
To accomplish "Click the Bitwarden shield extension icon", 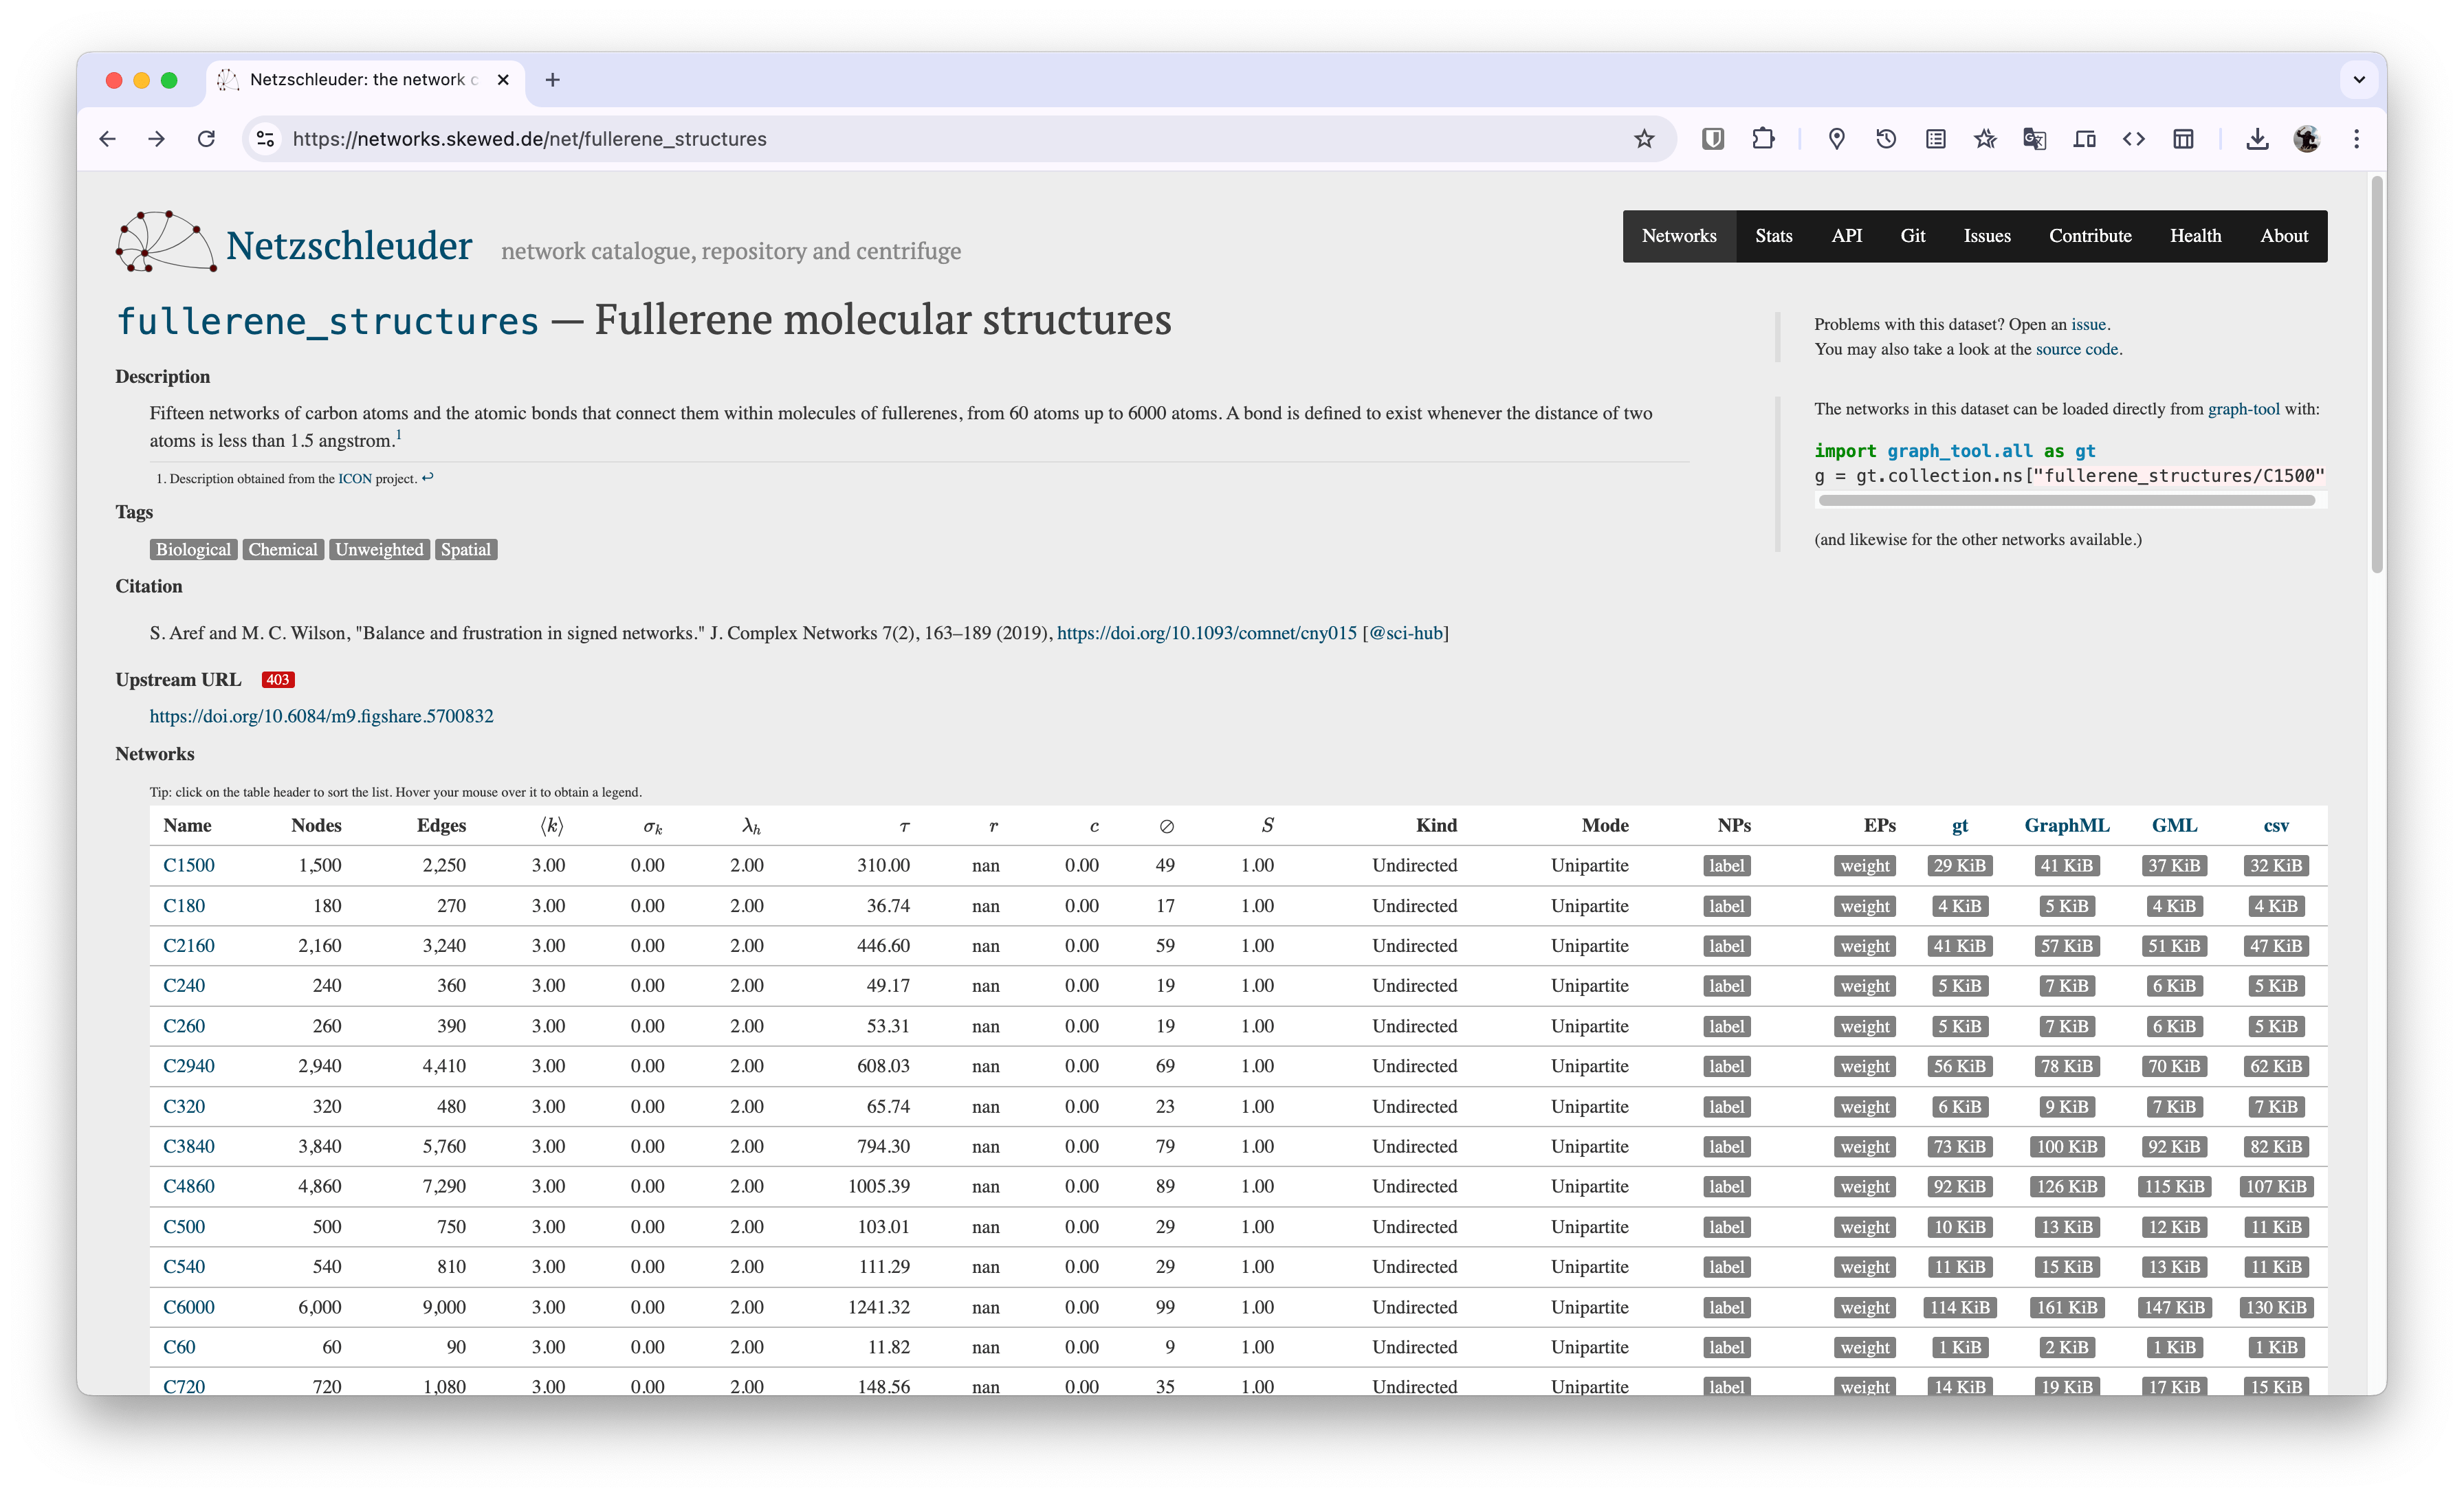I will (1713, 139).
